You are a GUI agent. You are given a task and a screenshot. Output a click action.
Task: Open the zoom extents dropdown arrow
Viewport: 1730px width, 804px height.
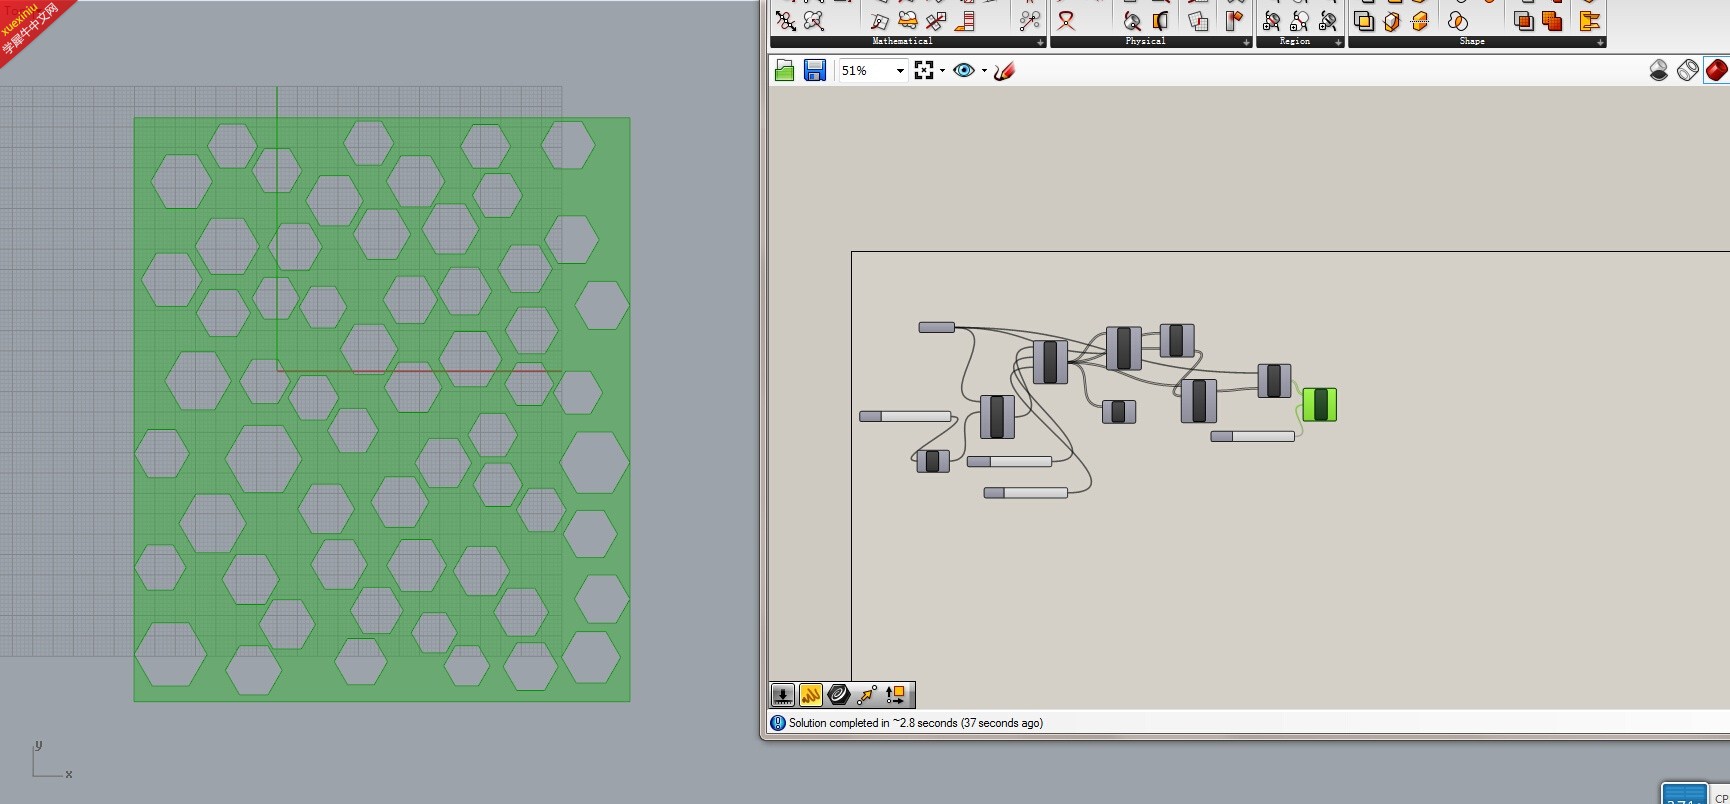(942, 71)
